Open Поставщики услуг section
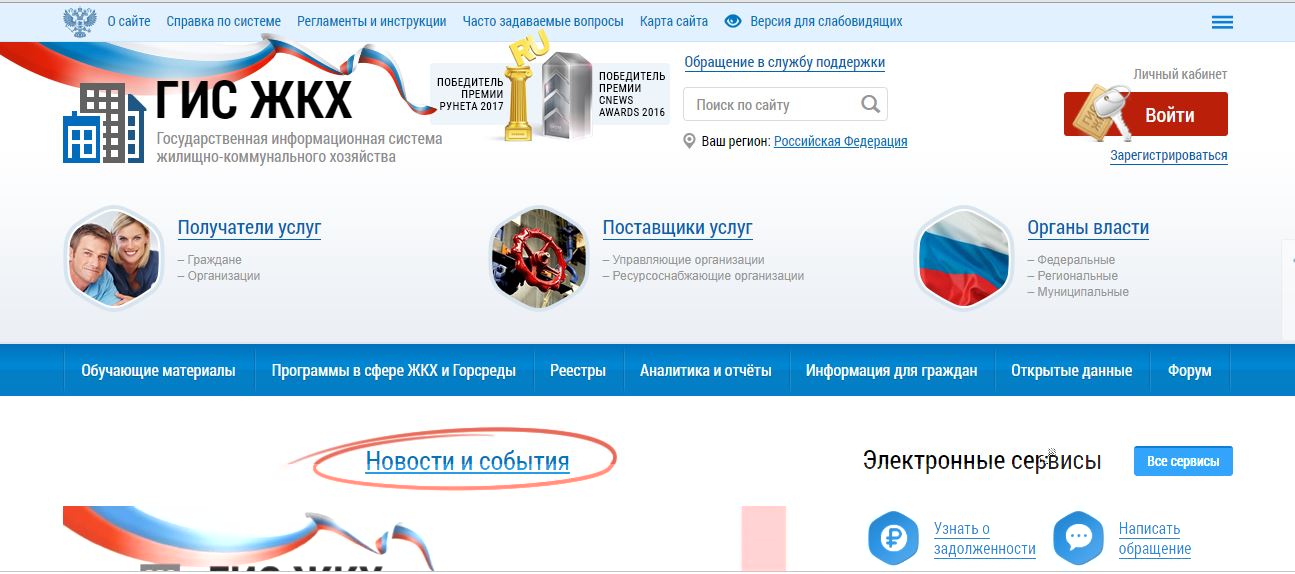1295x574 pixels. 677,228
